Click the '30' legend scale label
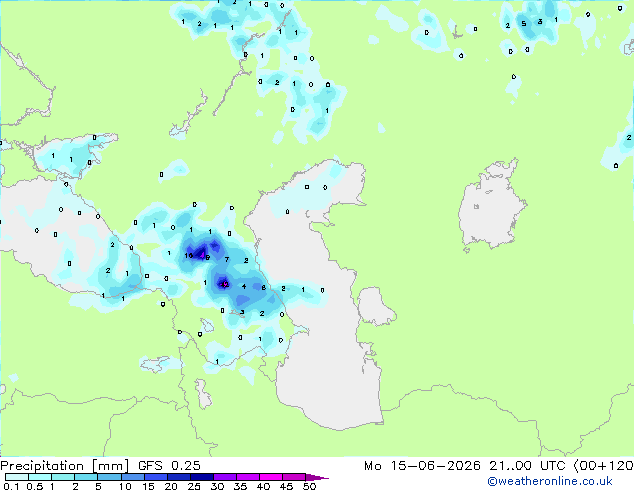 217,486
